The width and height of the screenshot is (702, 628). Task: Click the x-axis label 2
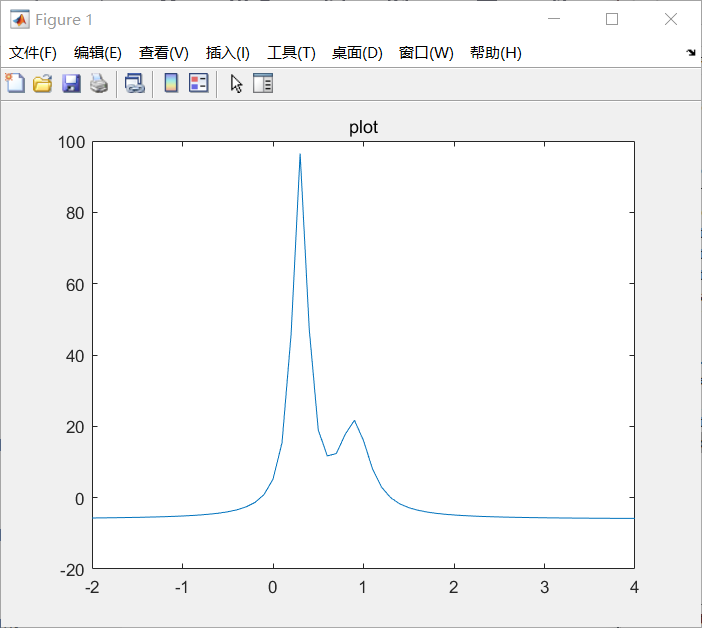point(454,587)
